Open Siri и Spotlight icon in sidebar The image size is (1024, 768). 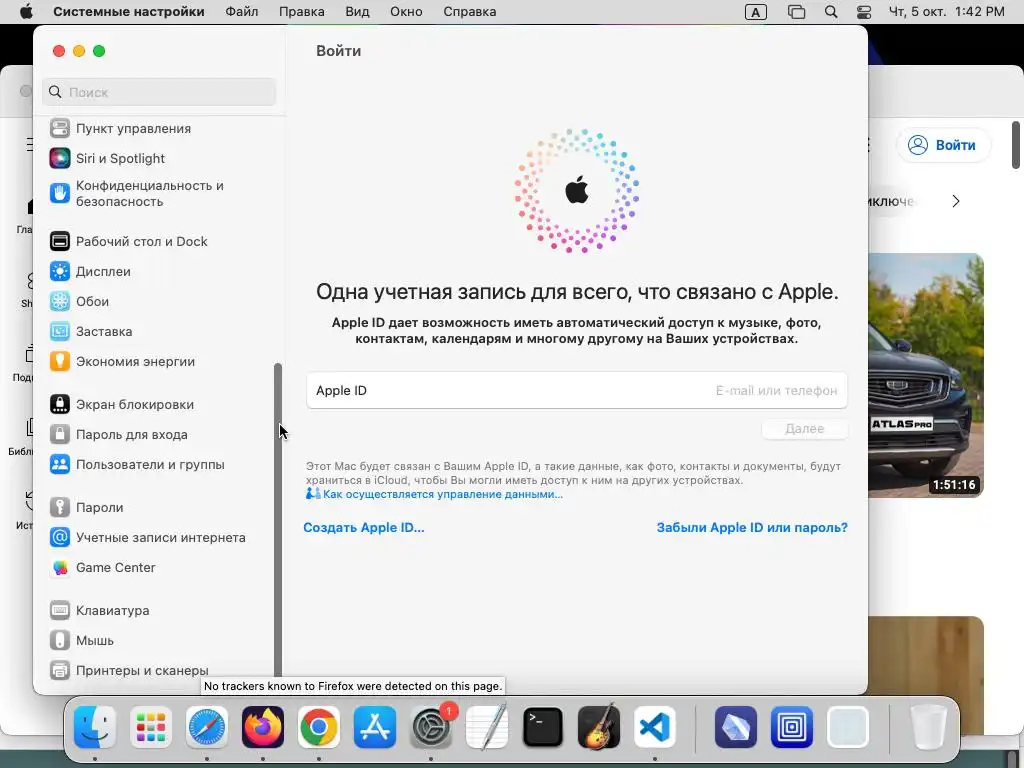59,158
